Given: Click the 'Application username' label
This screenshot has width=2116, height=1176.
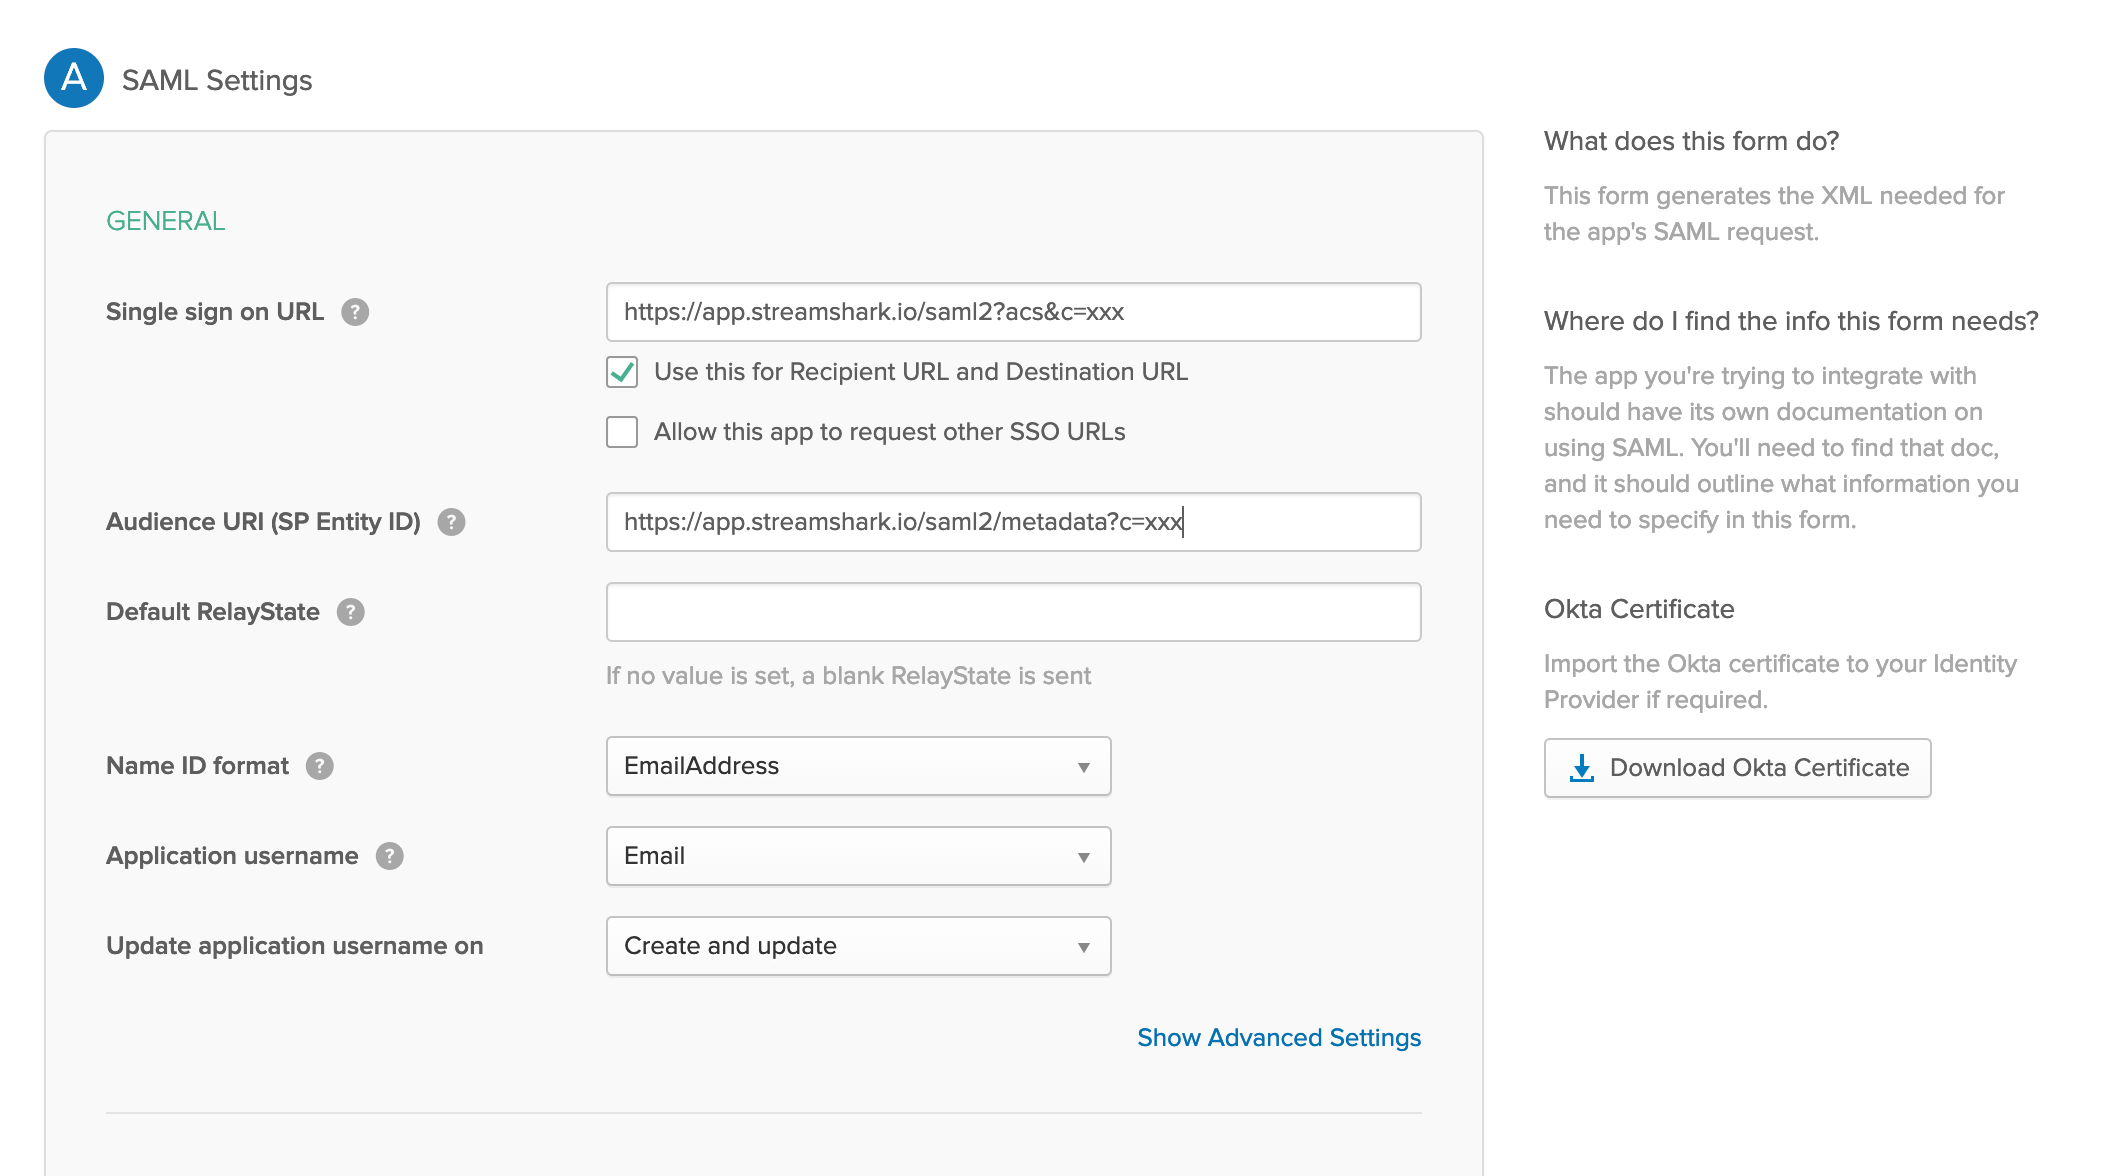Looking at the screenshot, I should (x=232, y=856).
